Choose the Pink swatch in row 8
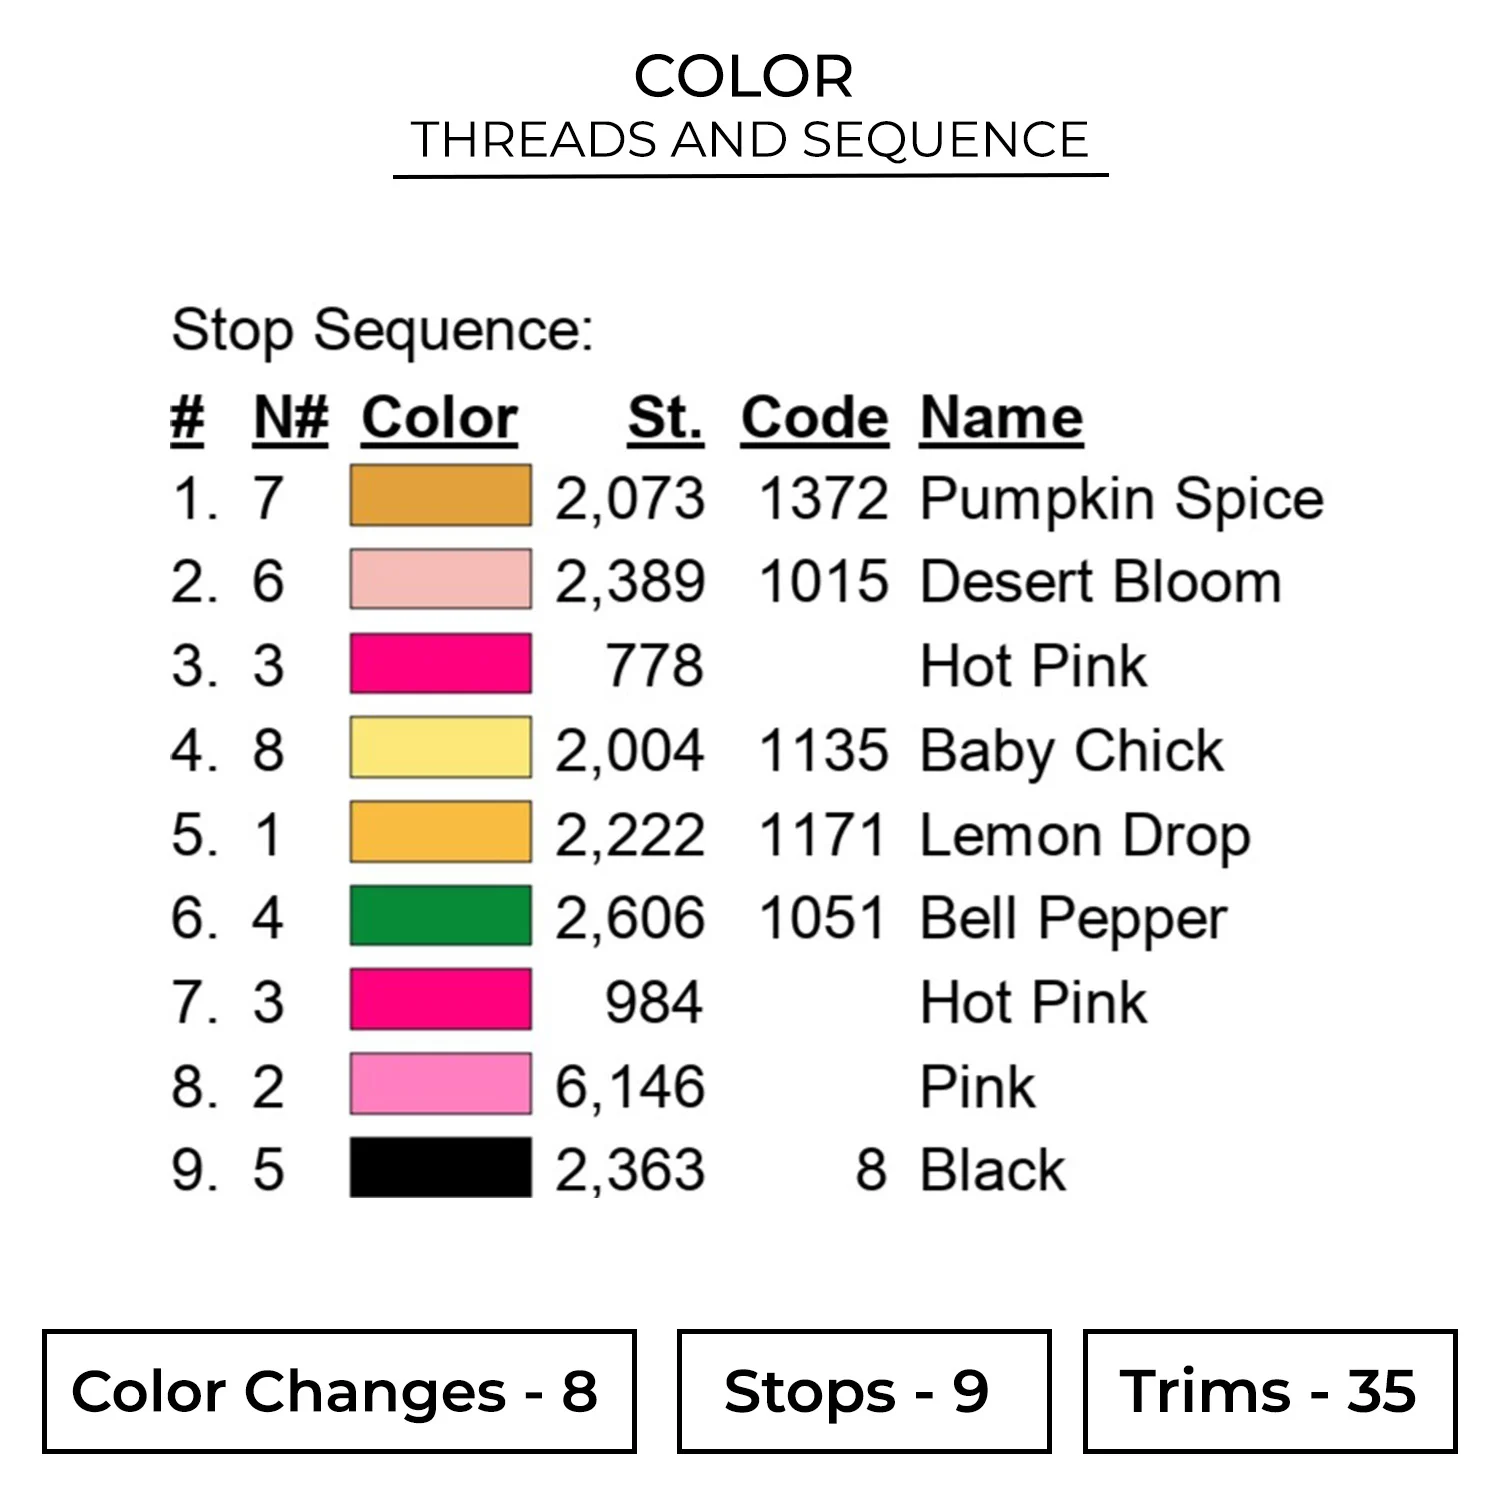This screenshot has height=1500, width=1500. (x=440, y=1084)
